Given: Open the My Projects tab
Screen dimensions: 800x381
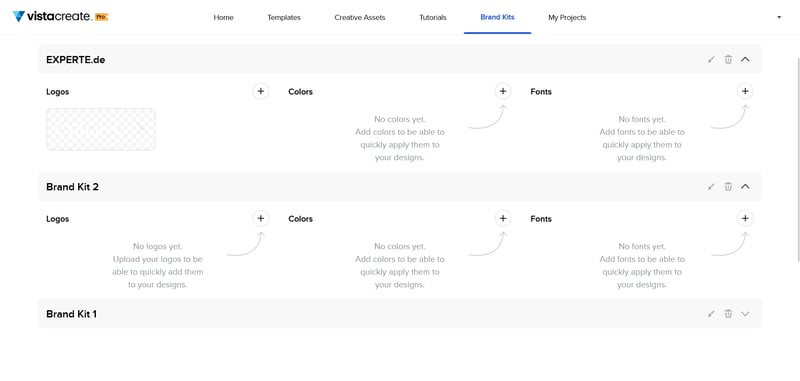Looking at the screenshot, I should (x=567, y=17).
